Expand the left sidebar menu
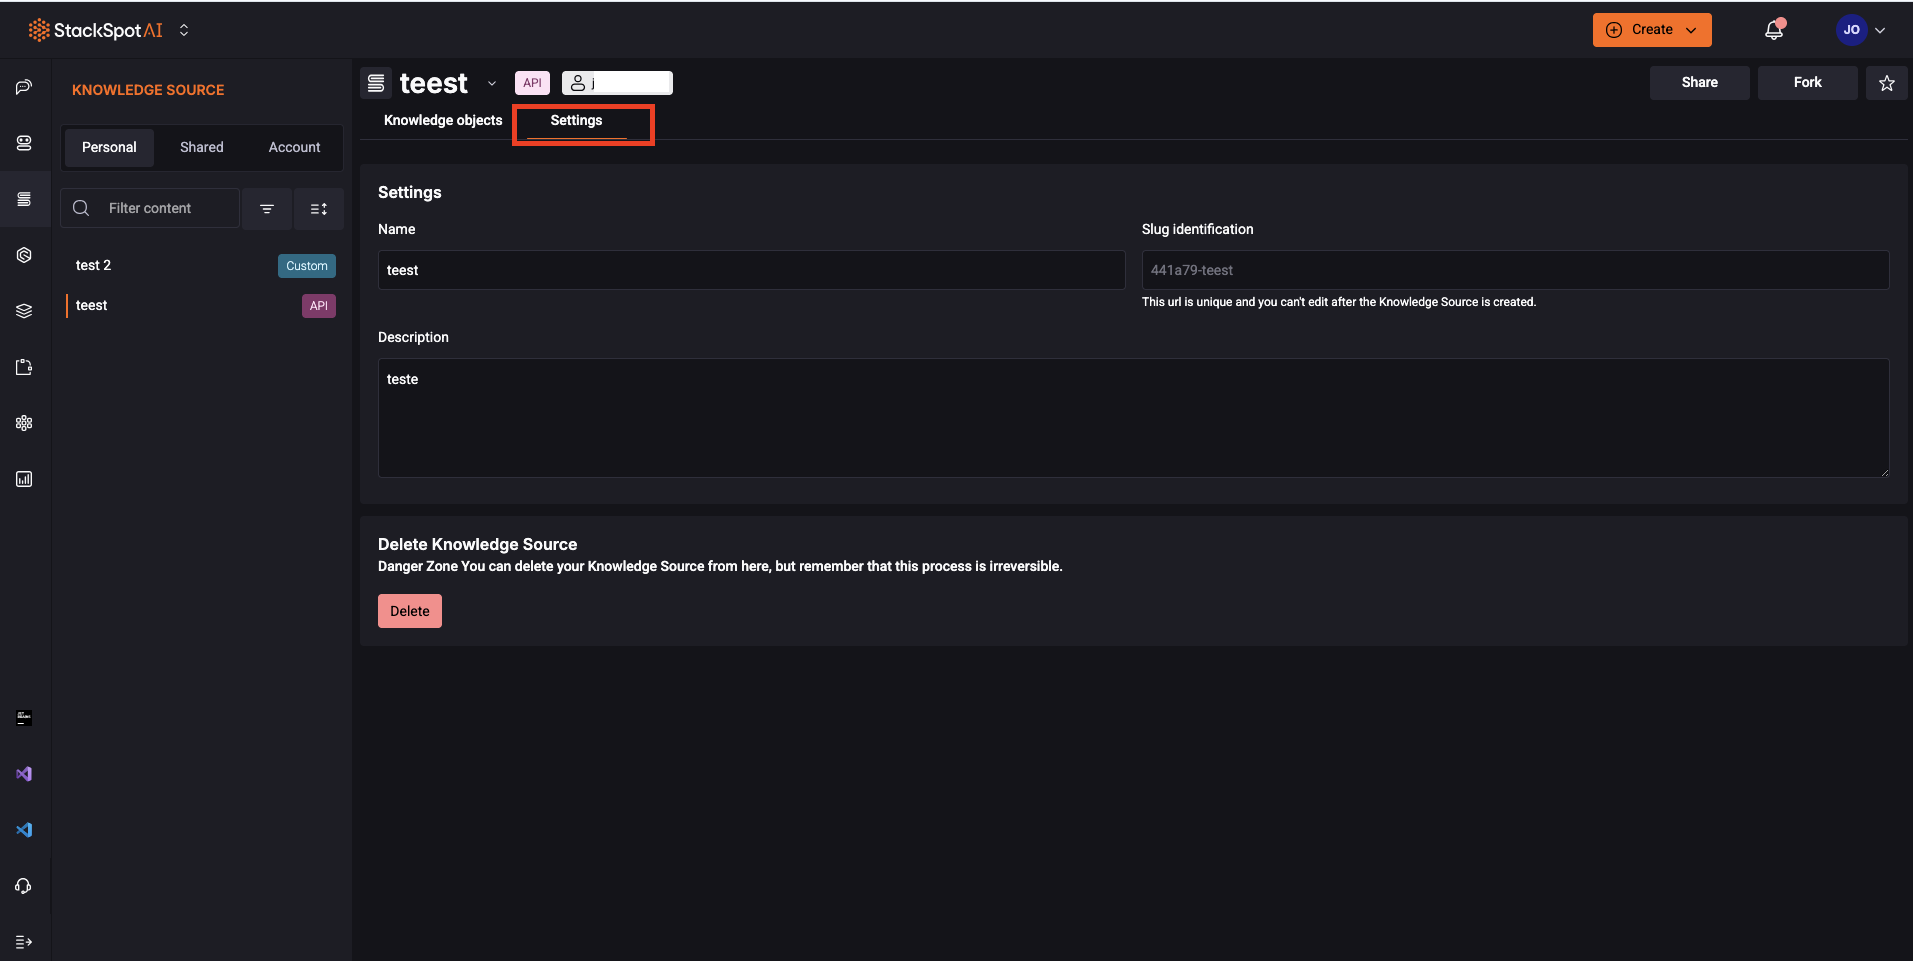 point(24,942)
